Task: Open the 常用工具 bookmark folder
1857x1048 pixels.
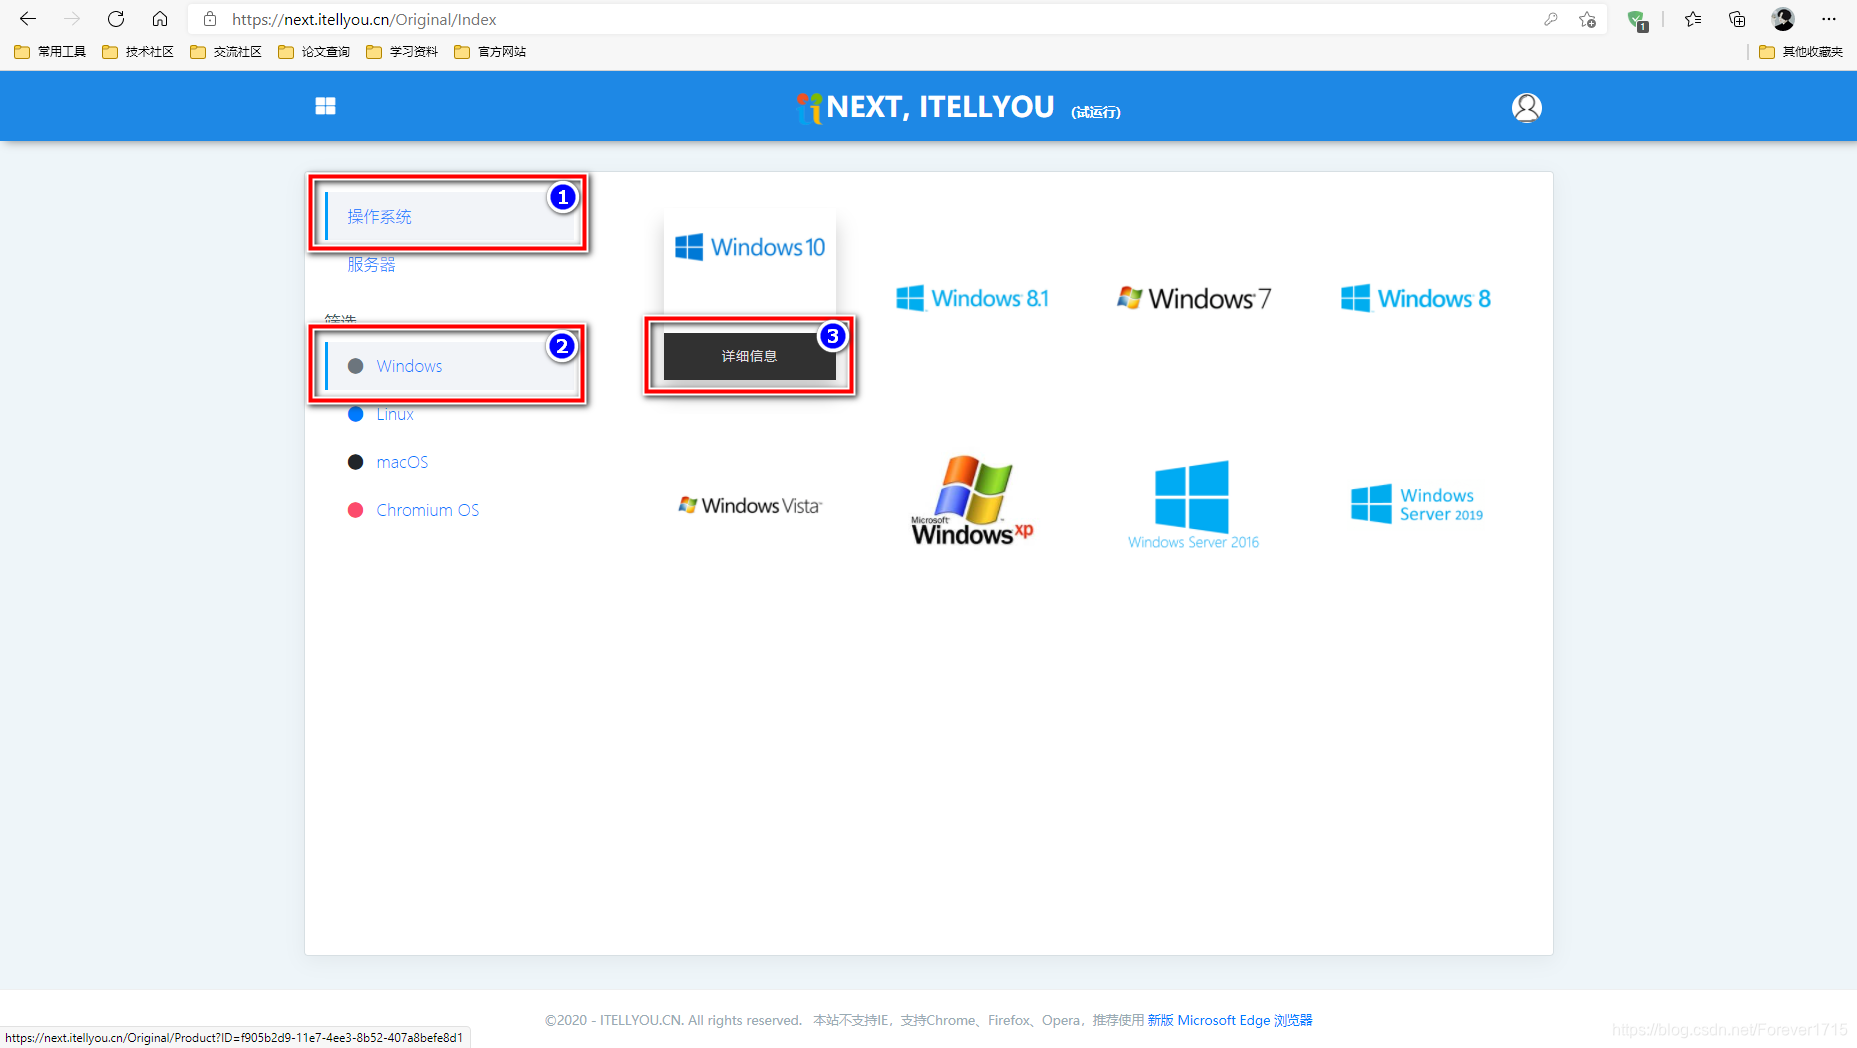Action: [x=50, y=52]
